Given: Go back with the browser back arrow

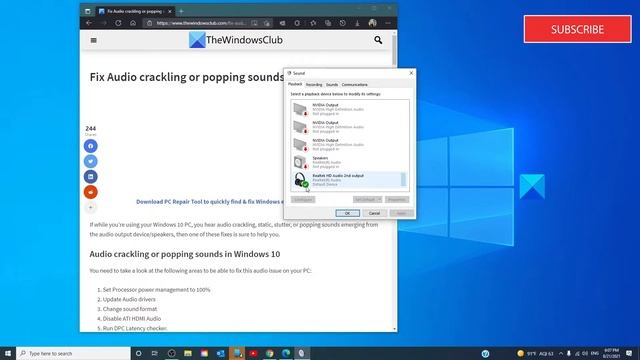Looking at the screenshot, I should click(89, 23).
